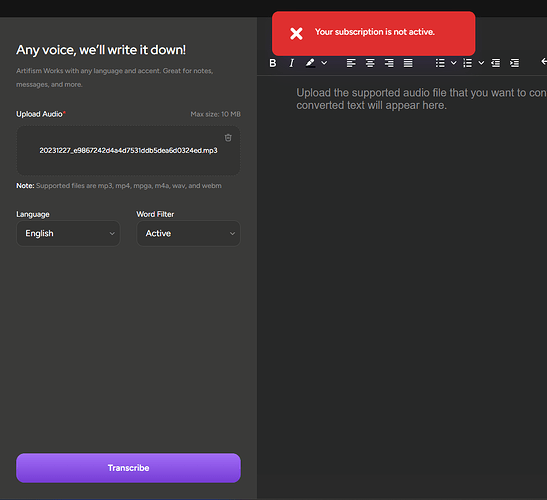547x500 pixels.
Task: Delete the uploaded mp3 file
Action: 228,138
